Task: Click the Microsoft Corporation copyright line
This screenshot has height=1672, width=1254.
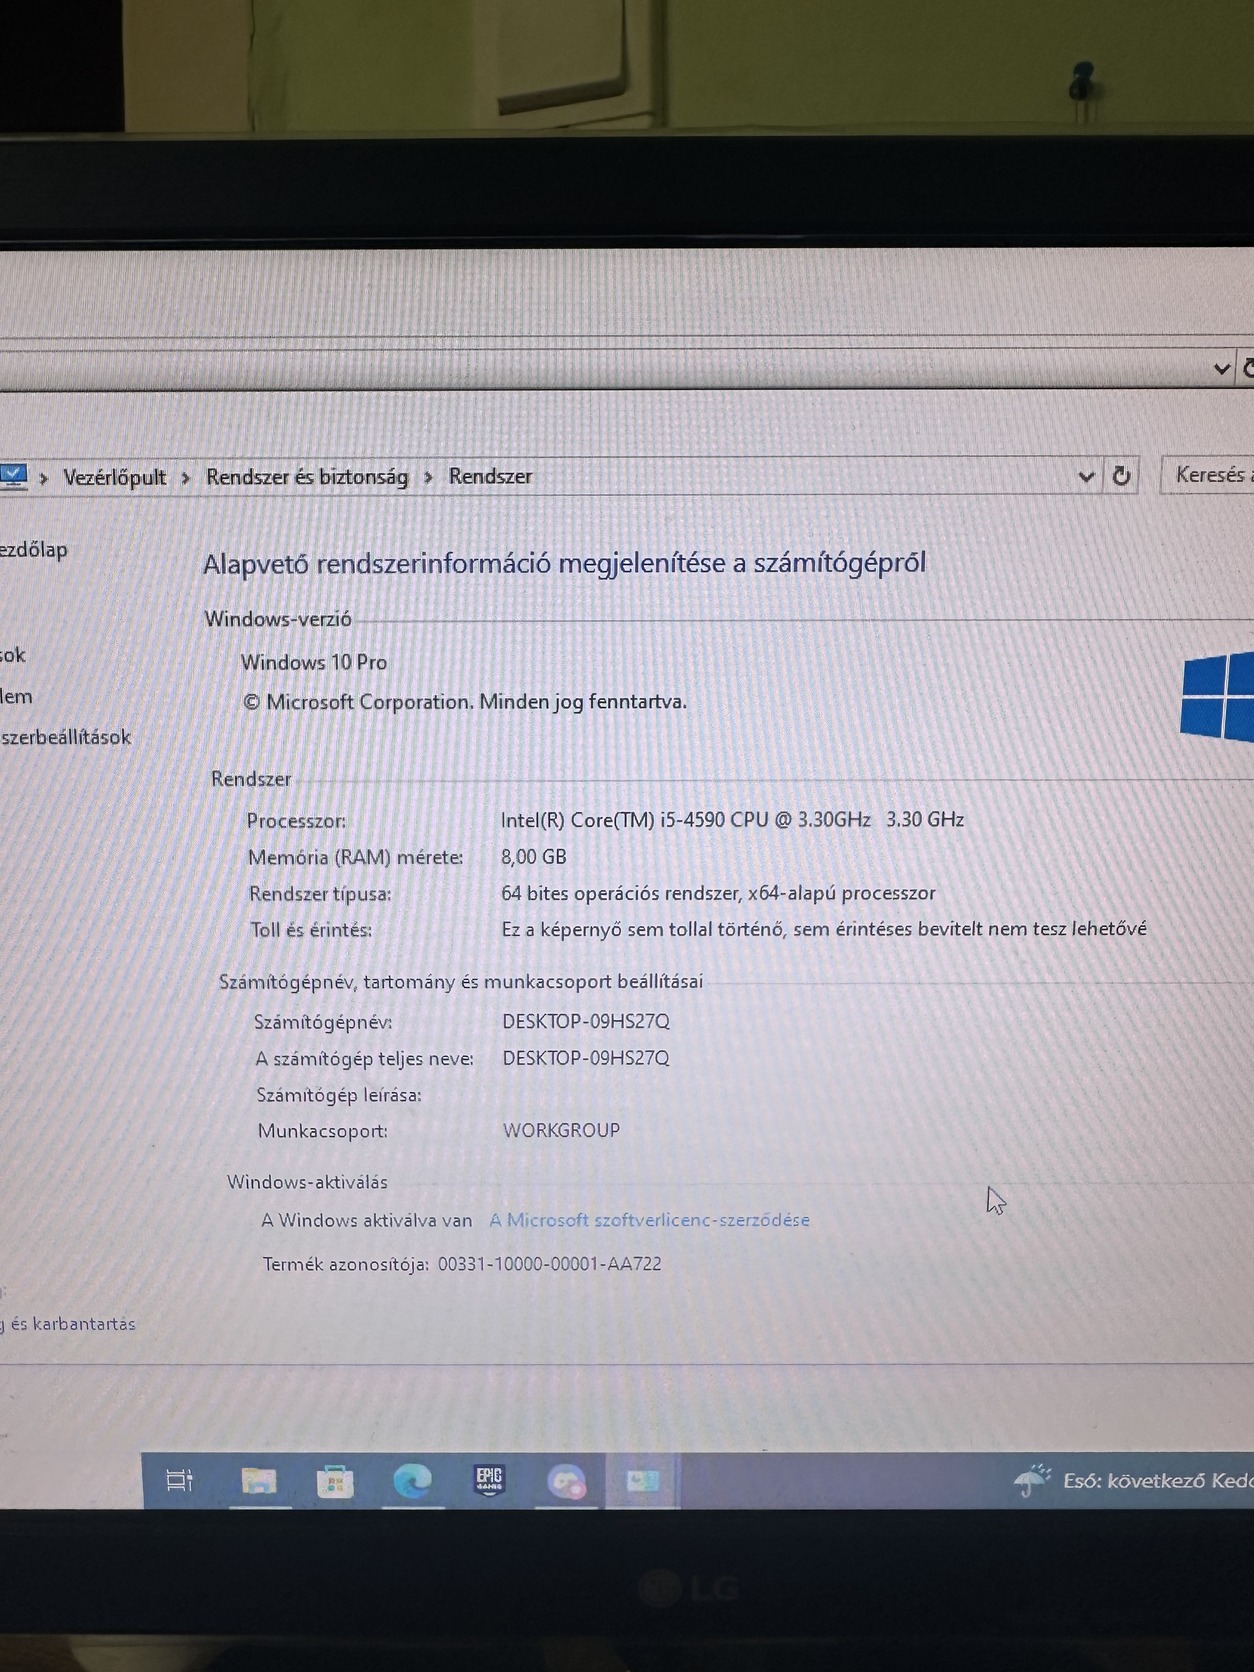Action: (x=465, y=702)
